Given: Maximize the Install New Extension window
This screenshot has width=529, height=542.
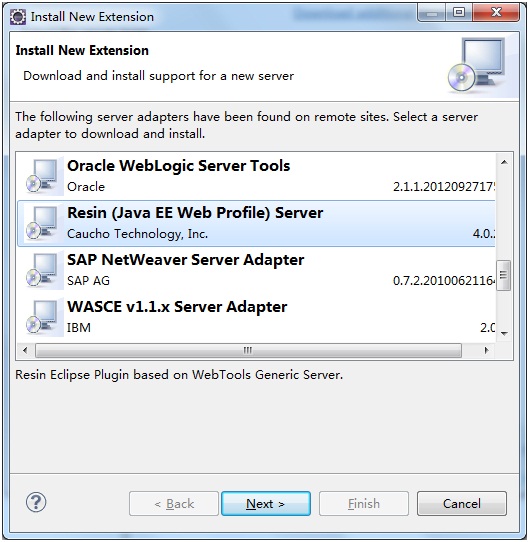Looking at the screenshot, I should tap(459, 12).
